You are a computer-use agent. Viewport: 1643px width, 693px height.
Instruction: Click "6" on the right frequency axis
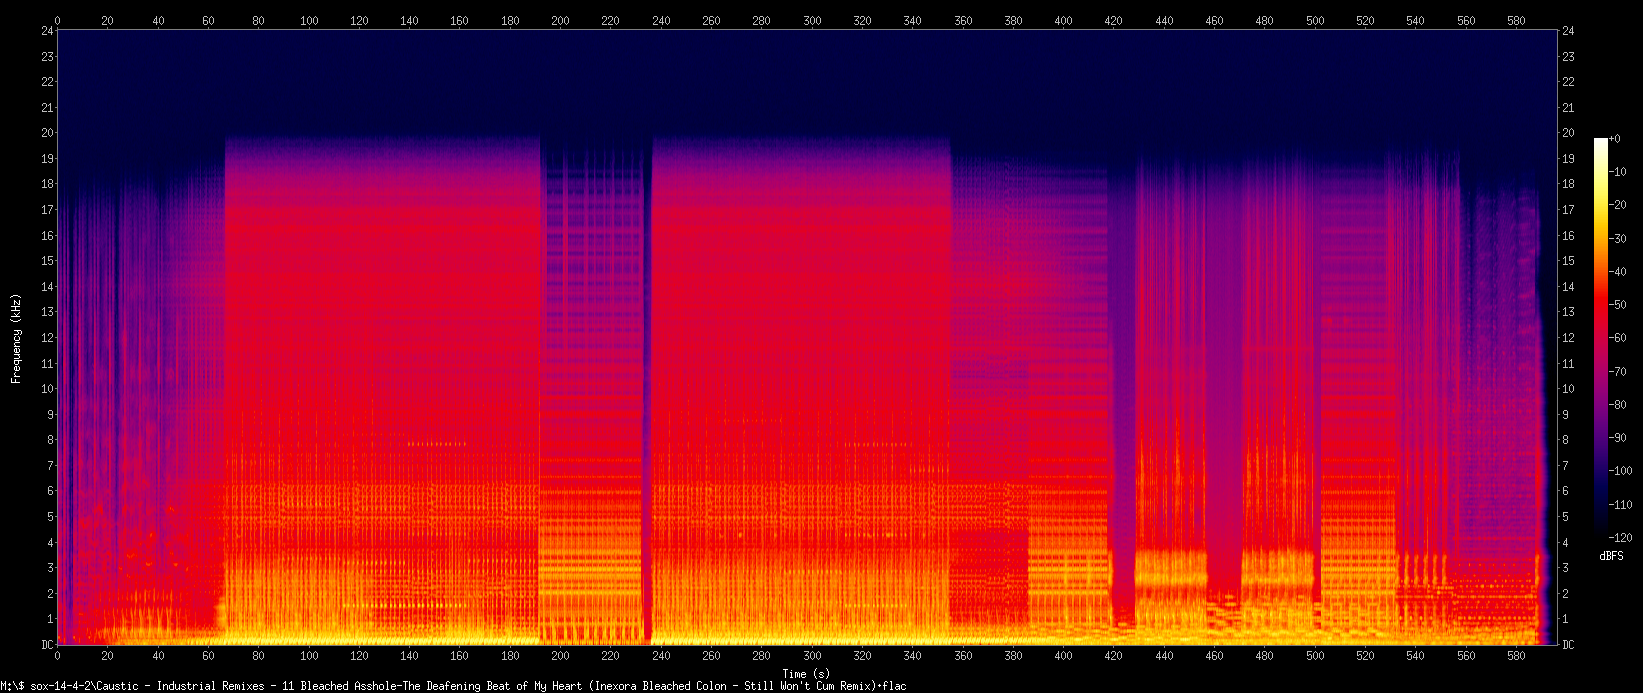[x=1565, y=491]
